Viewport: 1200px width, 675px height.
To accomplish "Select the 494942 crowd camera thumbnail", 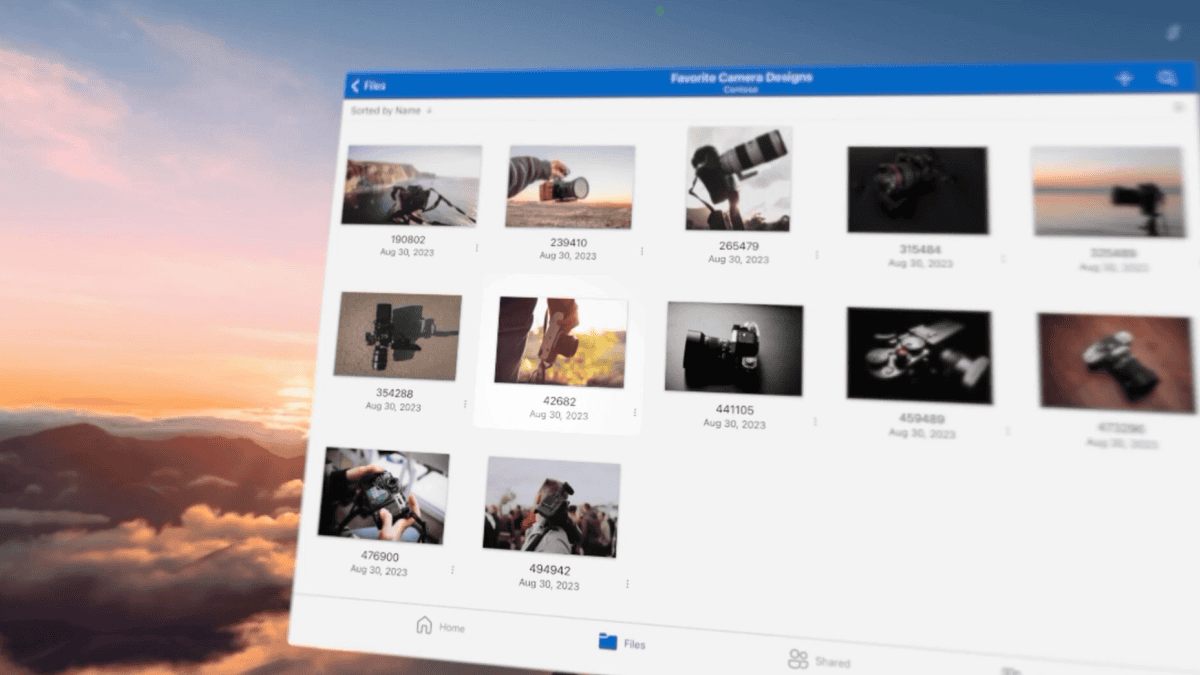I will [552, 507].
